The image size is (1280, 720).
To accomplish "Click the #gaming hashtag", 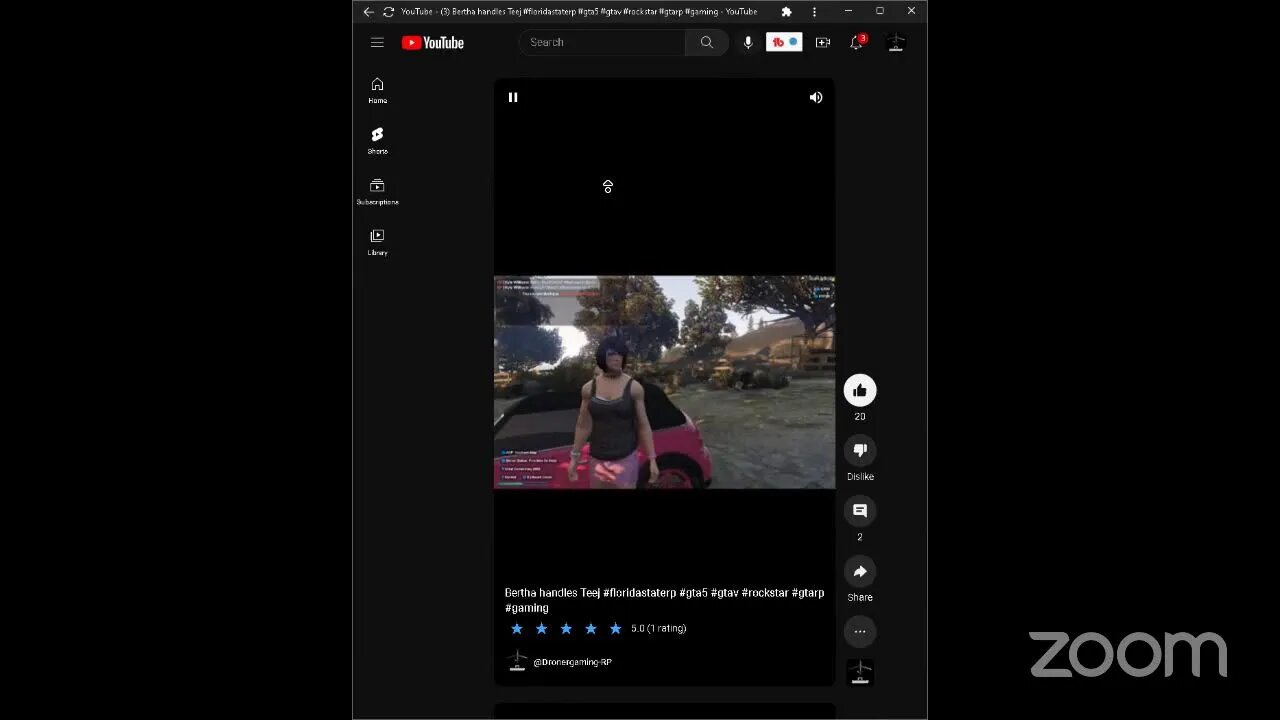I will [x=527, y=608].
